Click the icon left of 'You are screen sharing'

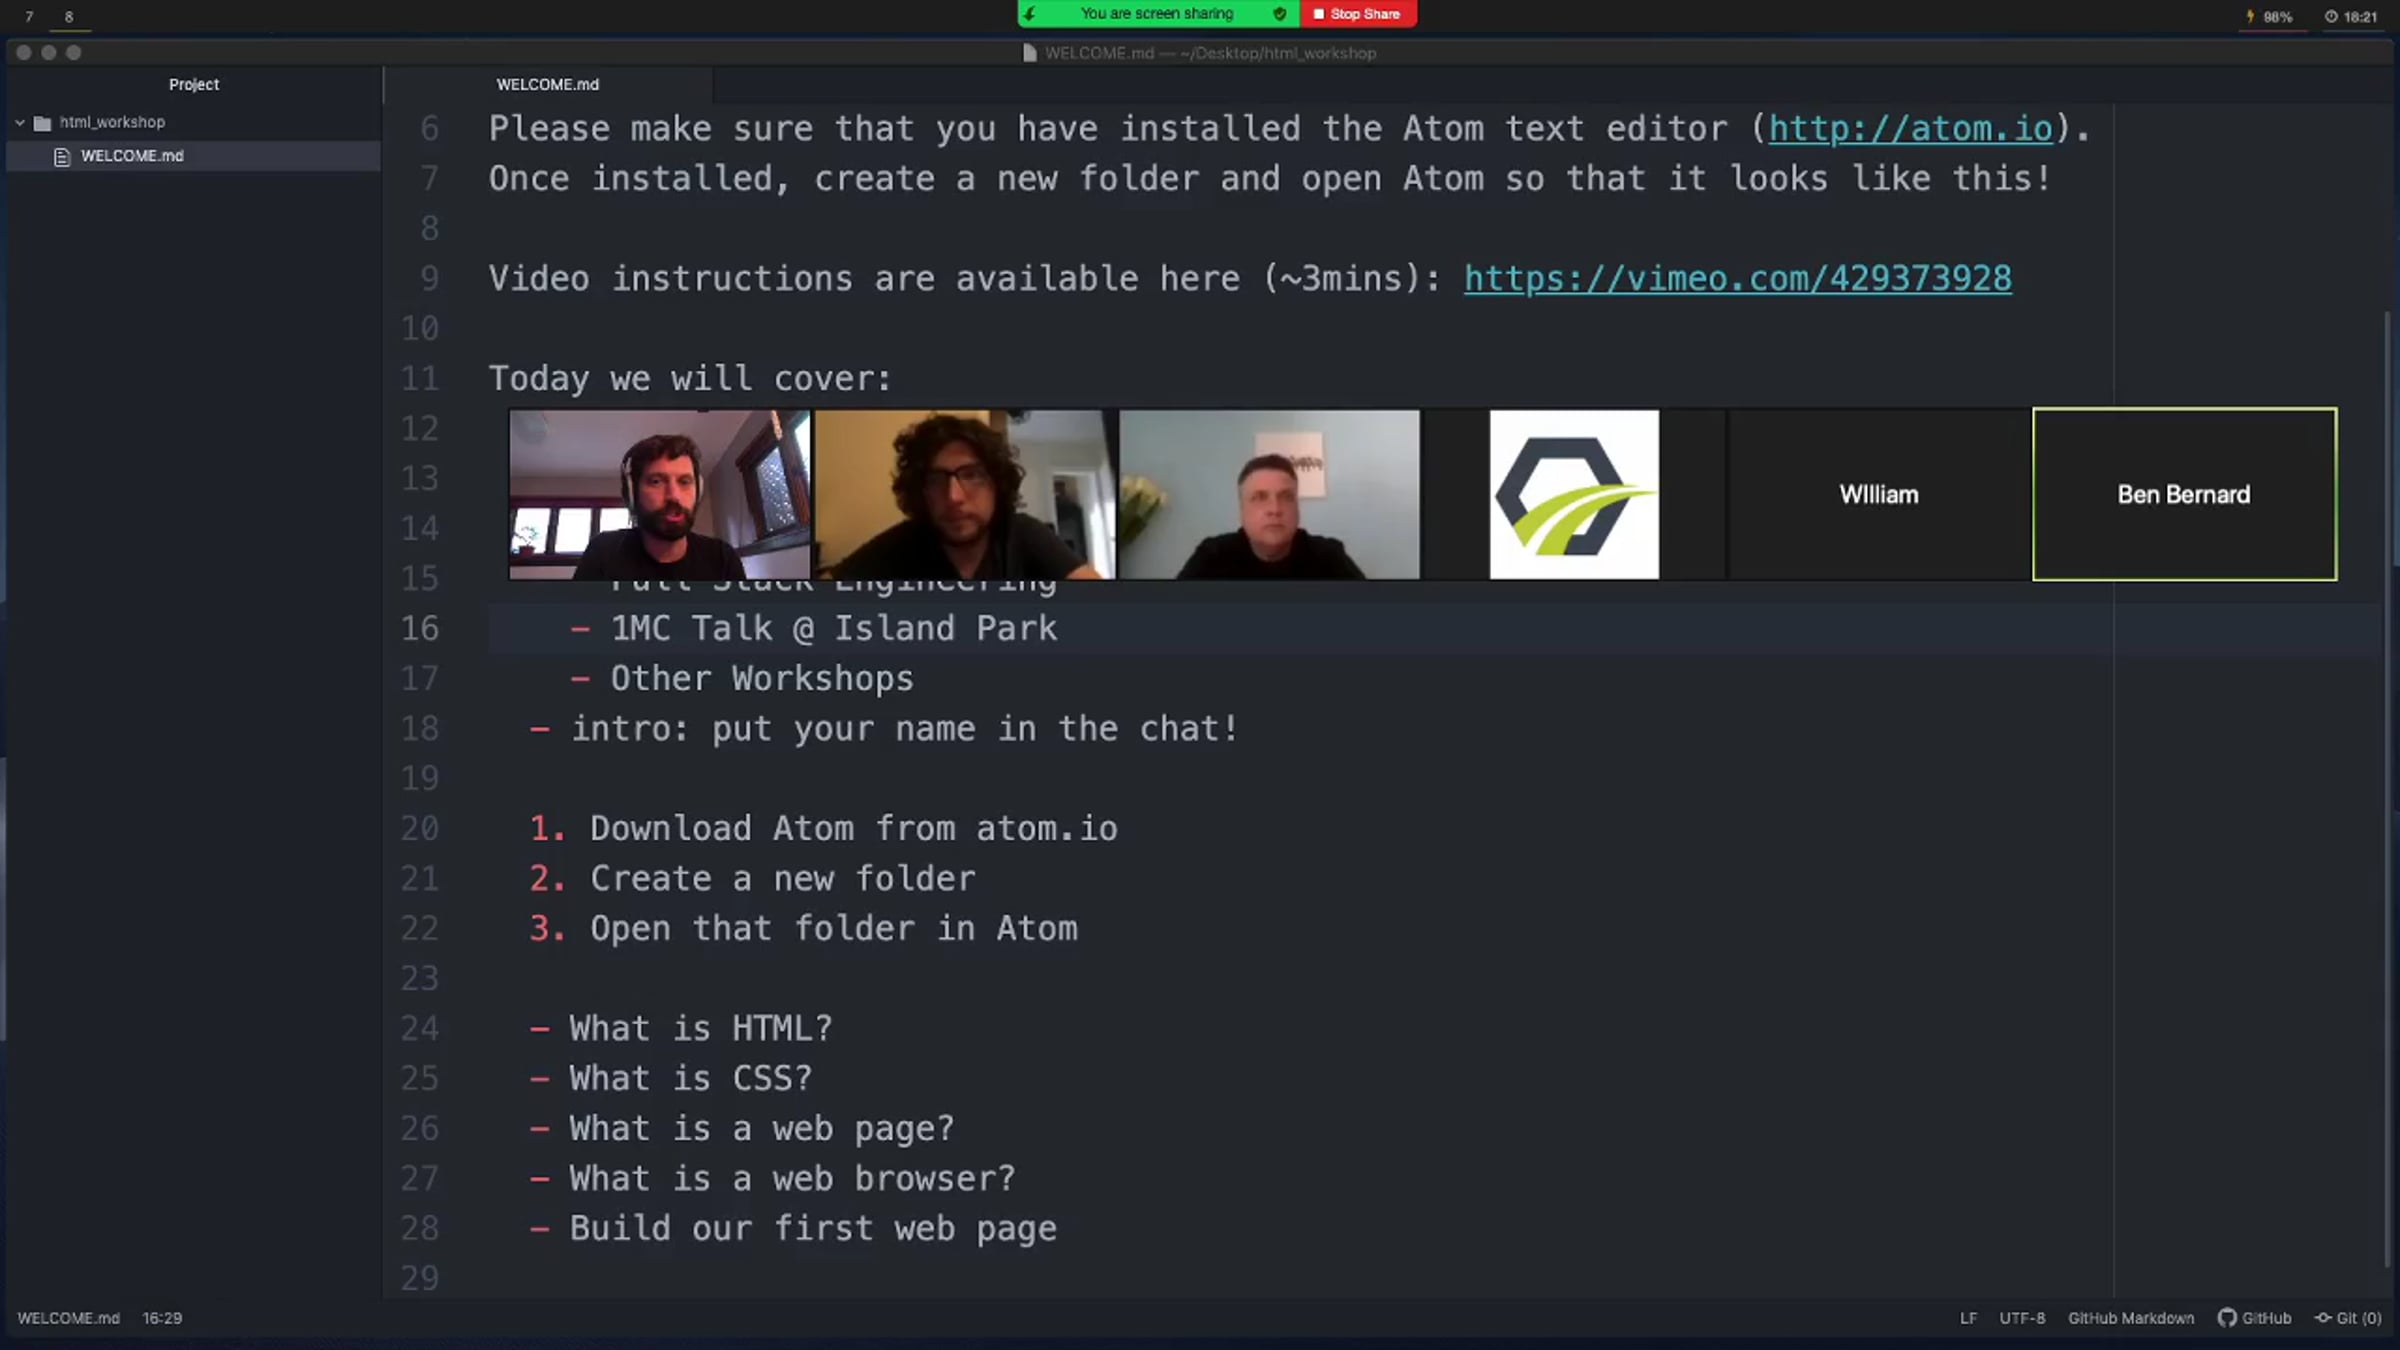1030,14
